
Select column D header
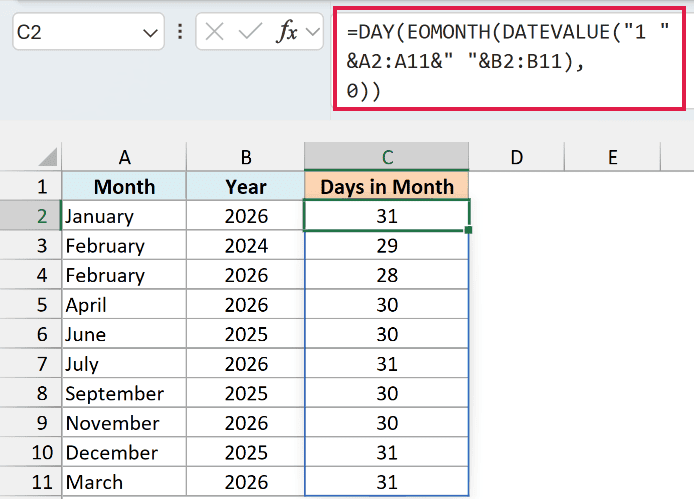click(517, 157)
